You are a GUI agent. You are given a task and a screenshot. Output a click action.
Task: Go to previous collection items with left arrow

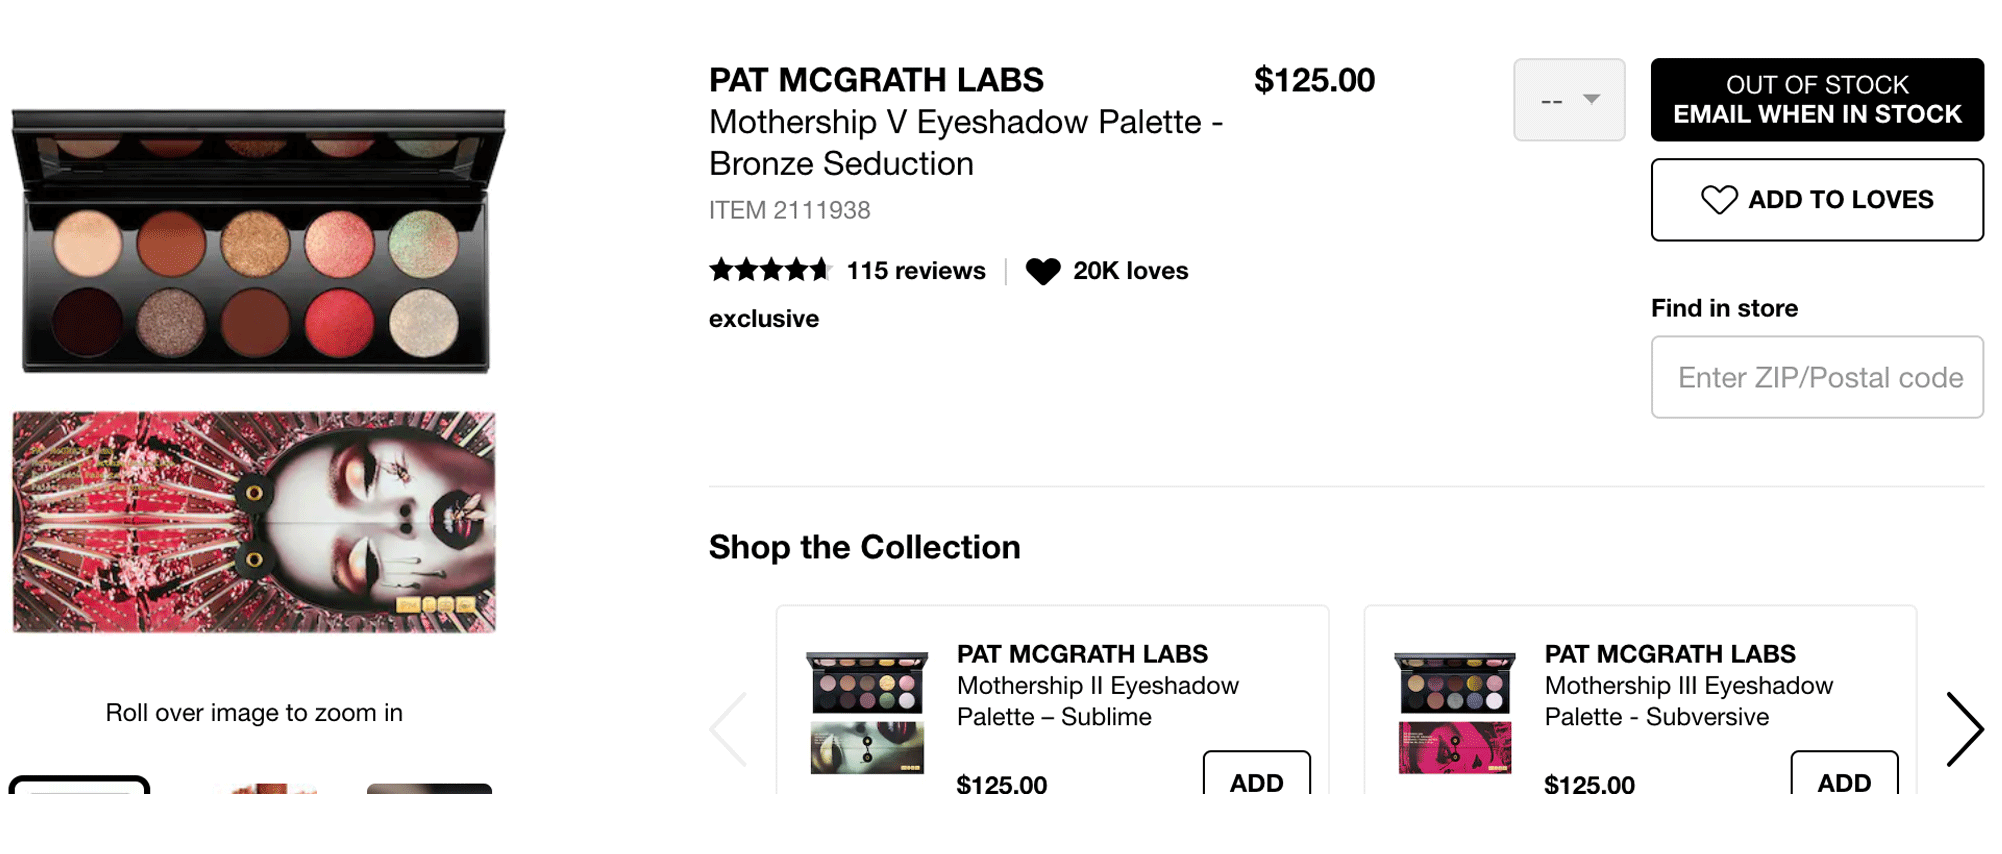pyautogui.click(x=729, y=729)
